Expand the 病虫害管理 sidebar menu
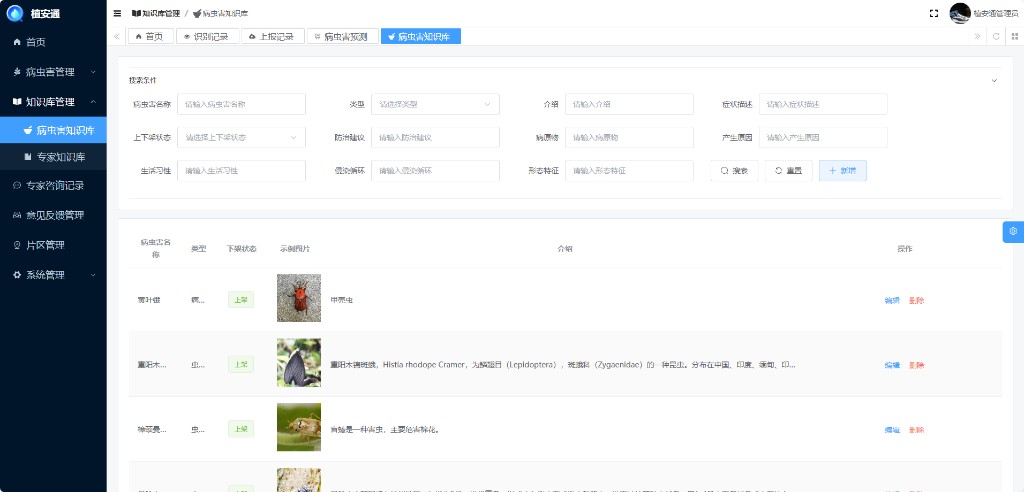This screenshot has width=1024, height=492. pos(53,72)
